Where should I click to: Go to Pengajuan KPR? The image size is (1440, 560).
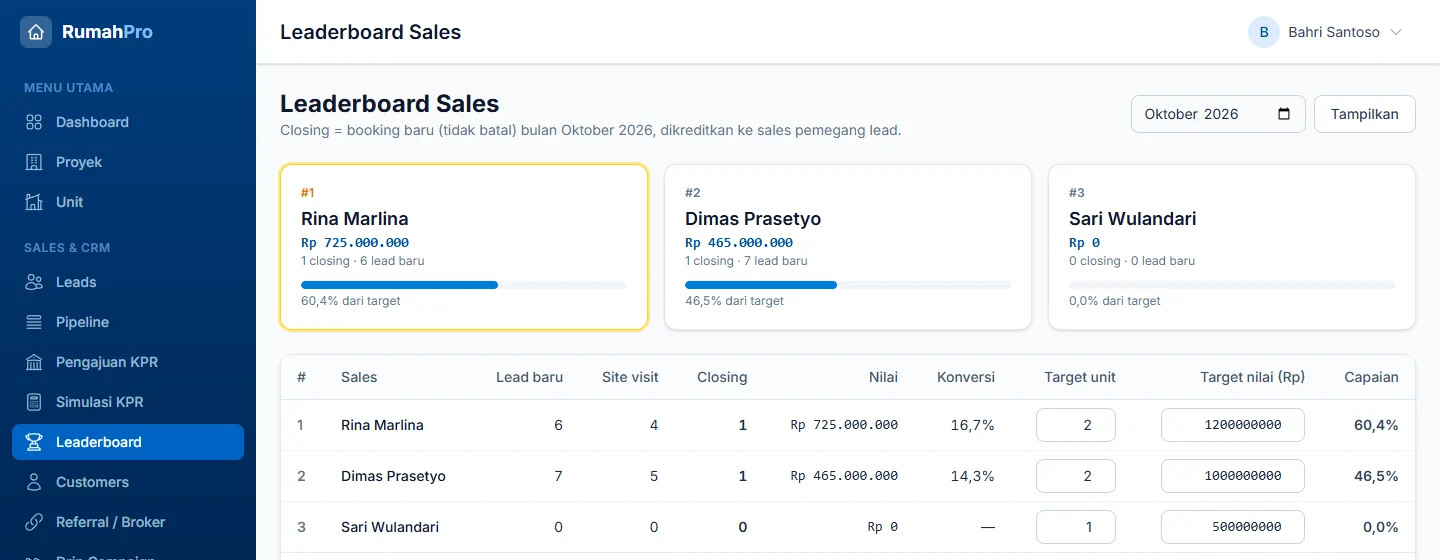pos(128,362)
